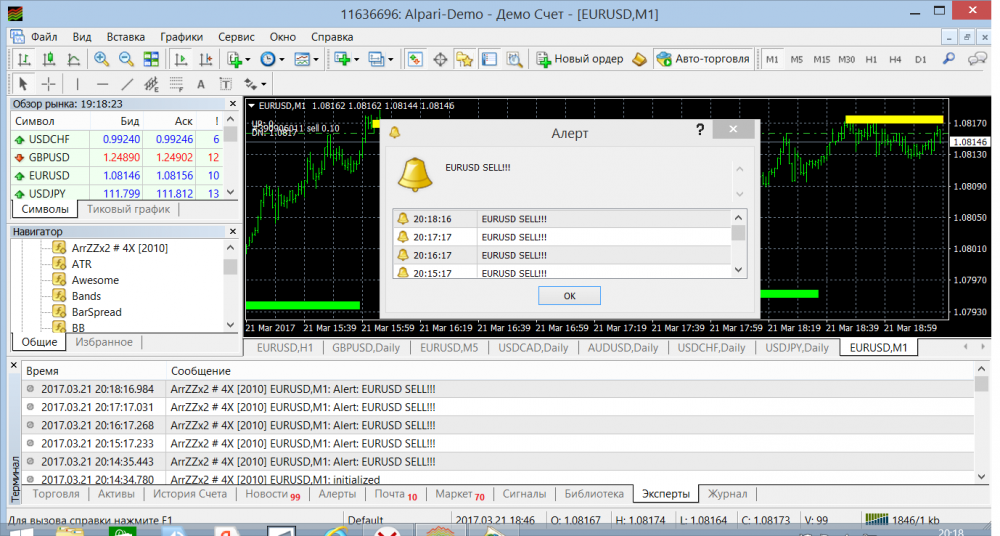Select the trendline drawing tool
Screen dimensions: 1000x536
click(x=127, y=84)
